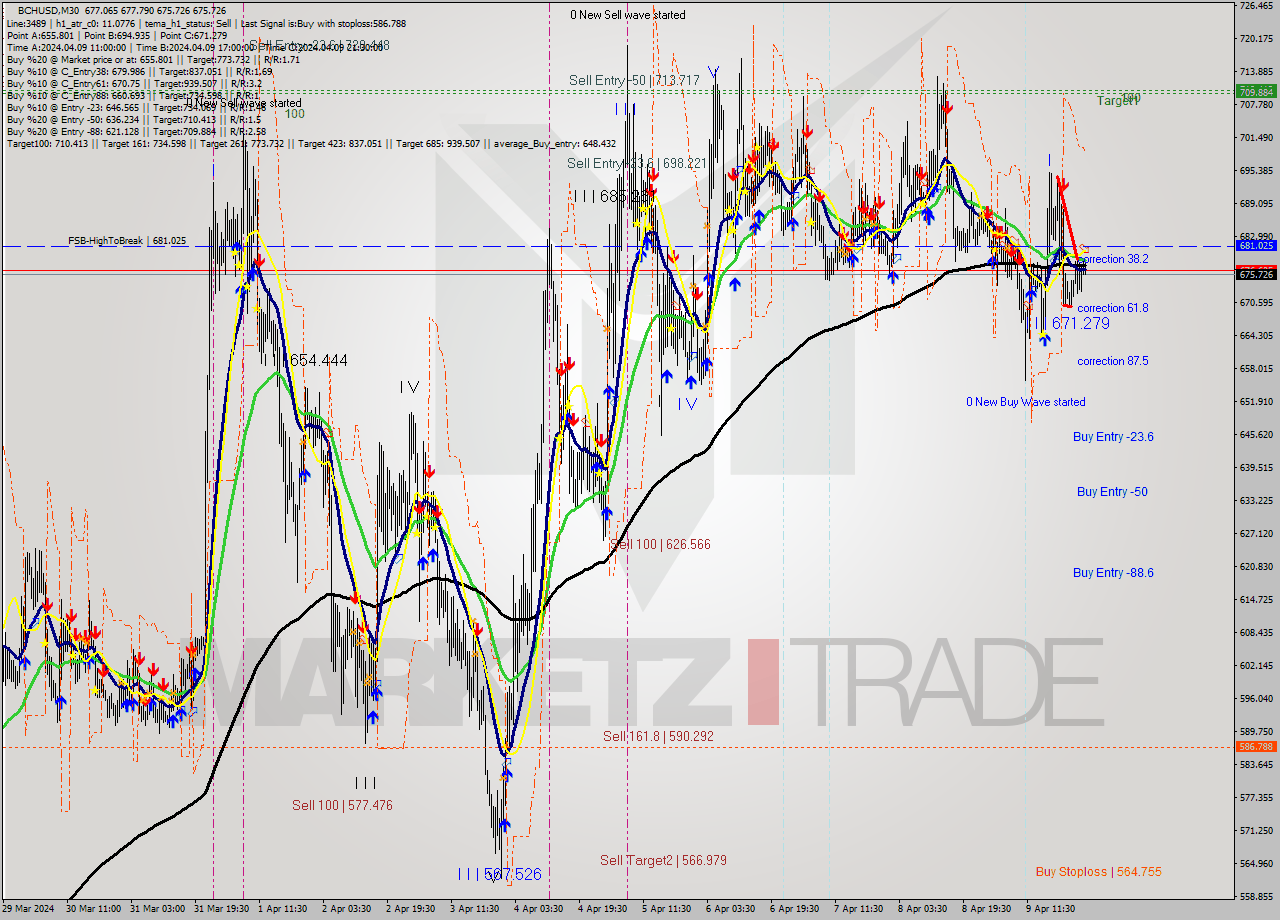Select the Buy Entry -88.6 label
1280x920 pixels.
pos(1113,572)
